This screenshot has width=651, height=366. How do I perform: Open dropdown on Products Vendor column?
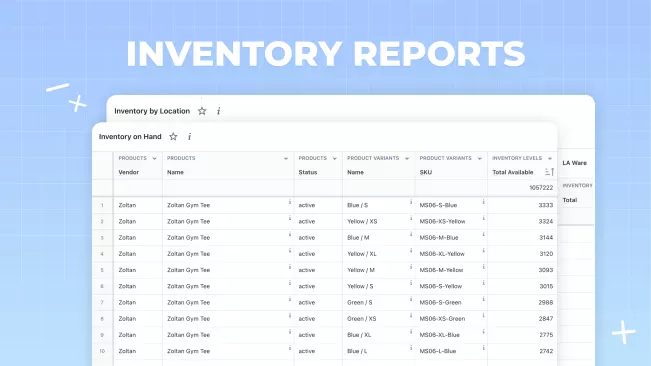(154, 159)
